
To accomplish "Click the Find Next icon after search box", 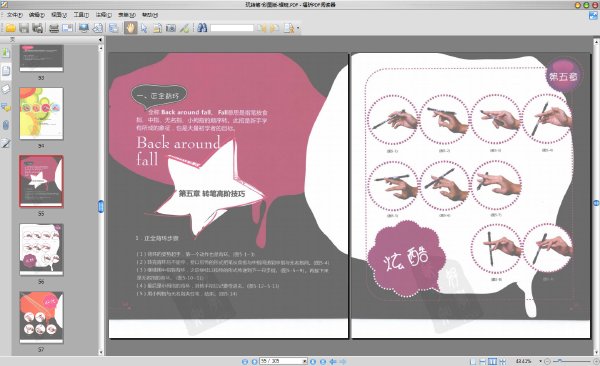I will (x=274, y=28).
